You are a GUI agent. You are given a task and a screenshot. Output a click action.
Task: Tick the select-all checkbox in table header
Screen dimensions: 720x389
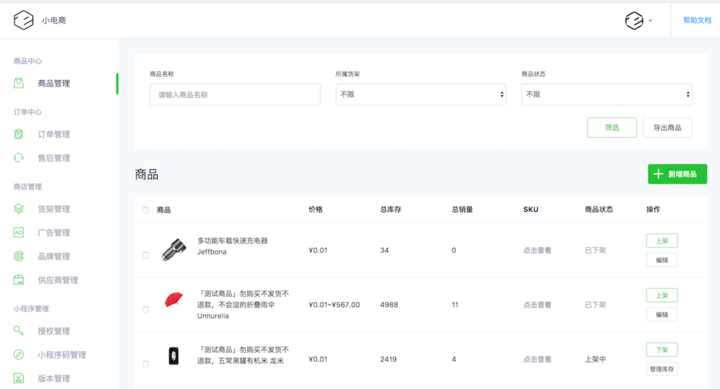(x=146, y=210)
